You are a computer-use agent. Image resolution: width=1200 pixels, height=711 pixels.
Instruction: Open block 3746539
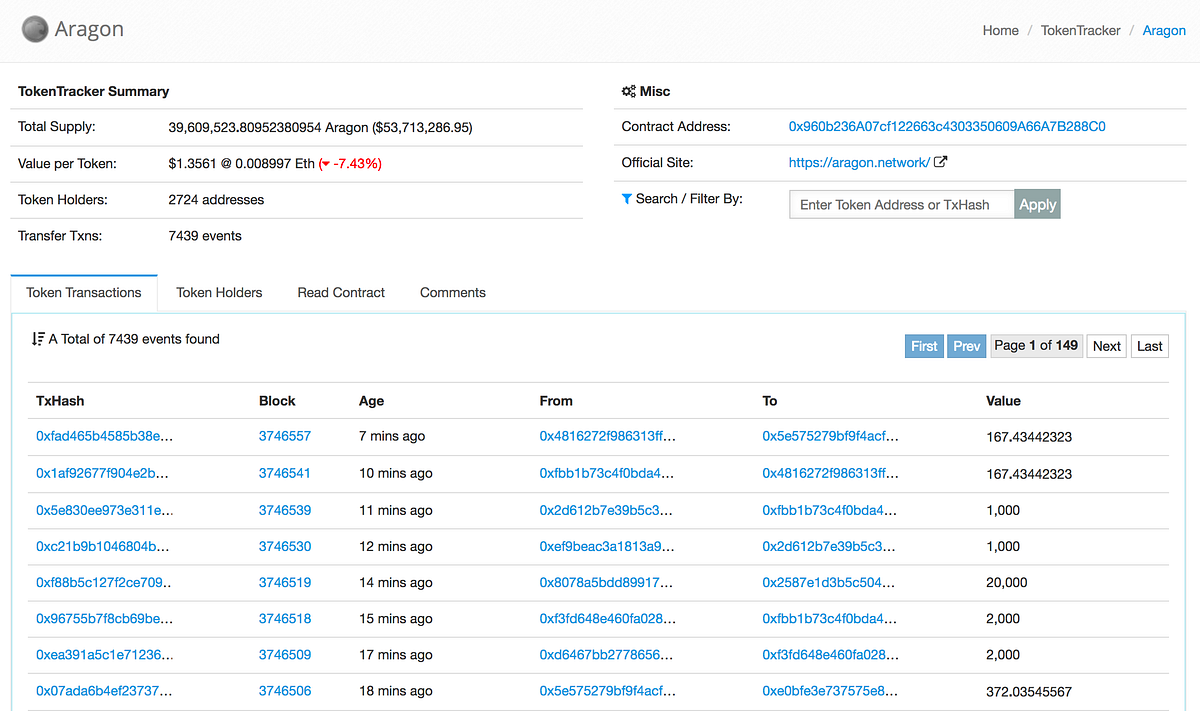tap(285, 510)
